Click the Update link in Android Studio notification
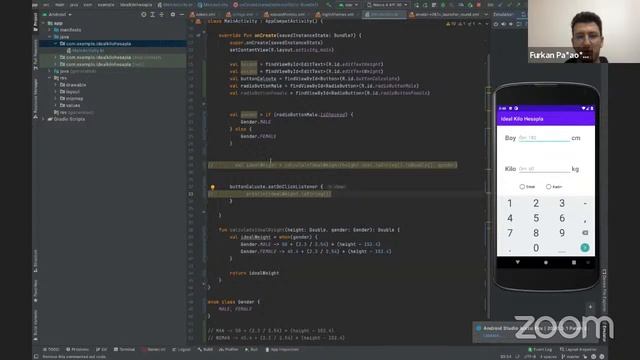The width and height of the screenshot is (640, 360). pos(491,336)
